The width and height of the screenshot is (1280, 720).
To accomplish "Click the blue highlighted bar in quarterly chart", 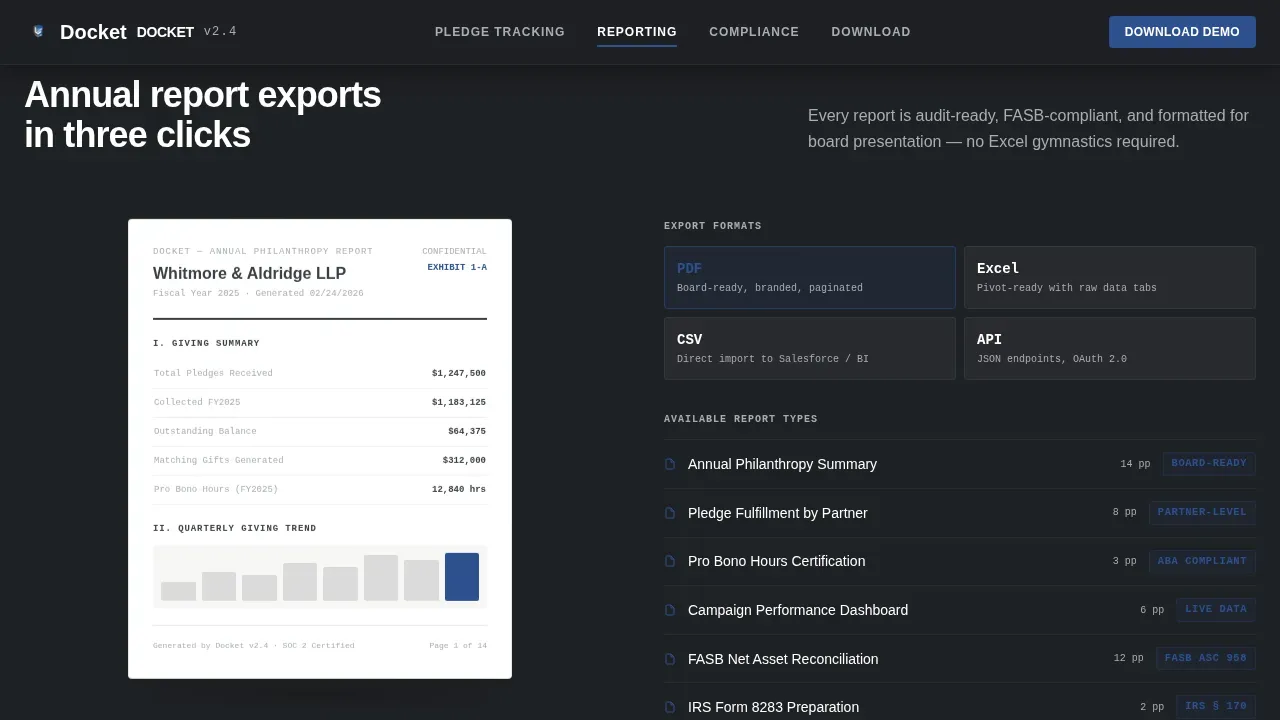I will [462, 577].
